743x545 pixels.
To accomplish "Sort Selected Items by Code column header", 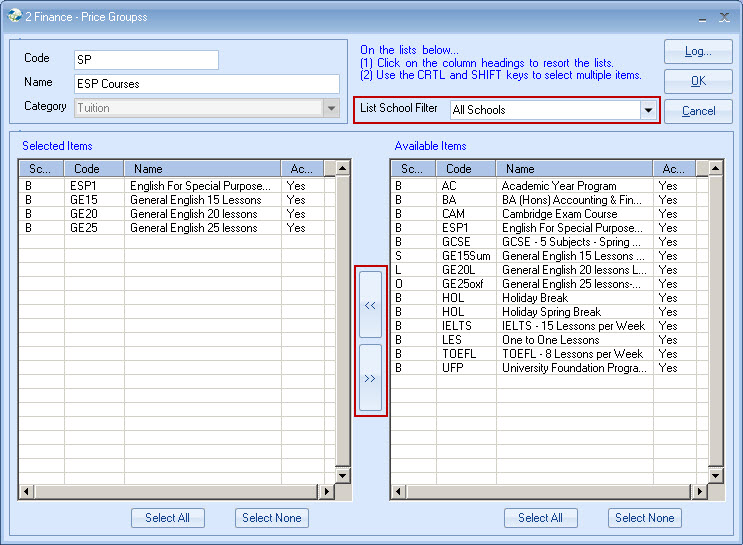I will pyautogui.click(x=94, y=169).
